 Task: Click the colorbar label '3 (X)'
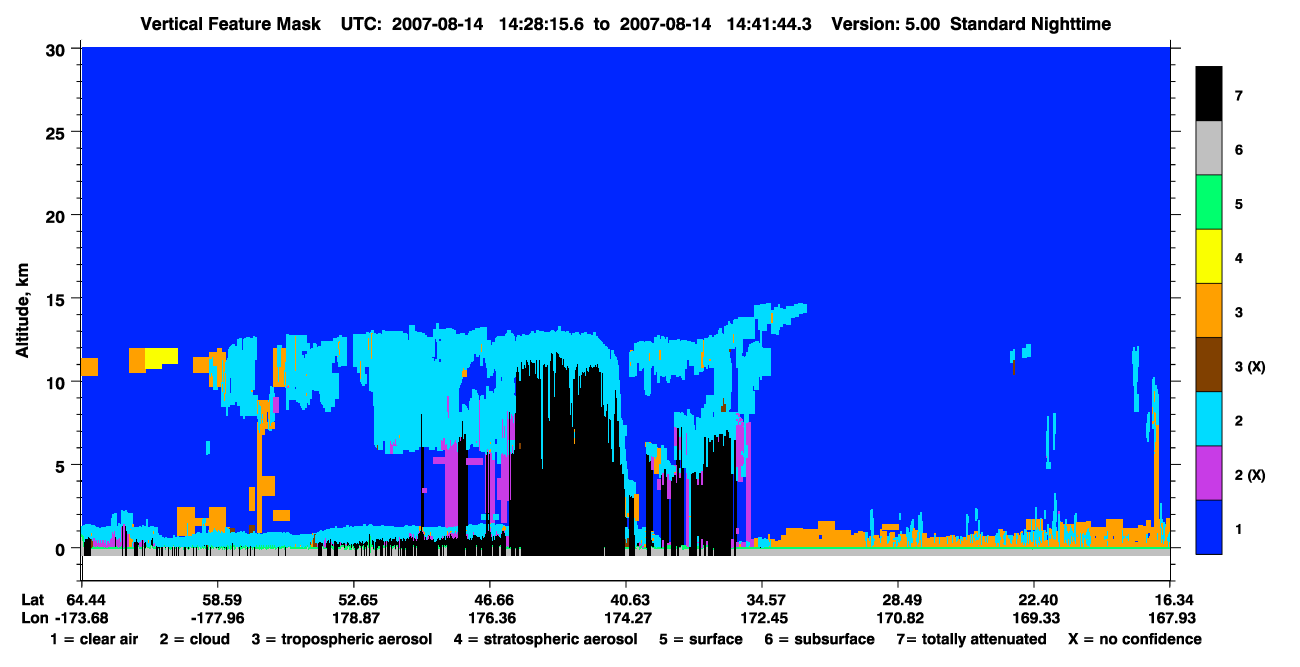[x=1250, y=366]
